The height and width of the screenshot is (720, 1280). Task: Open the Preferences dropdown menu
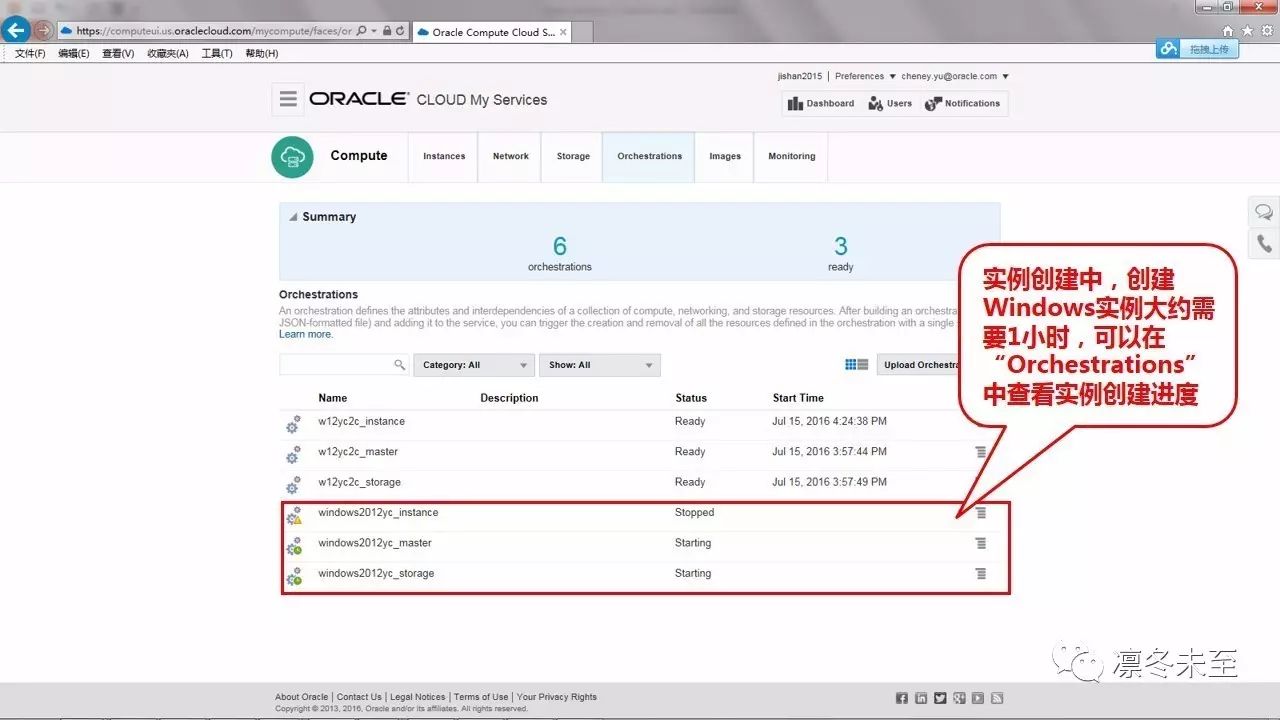coord(864,76)
